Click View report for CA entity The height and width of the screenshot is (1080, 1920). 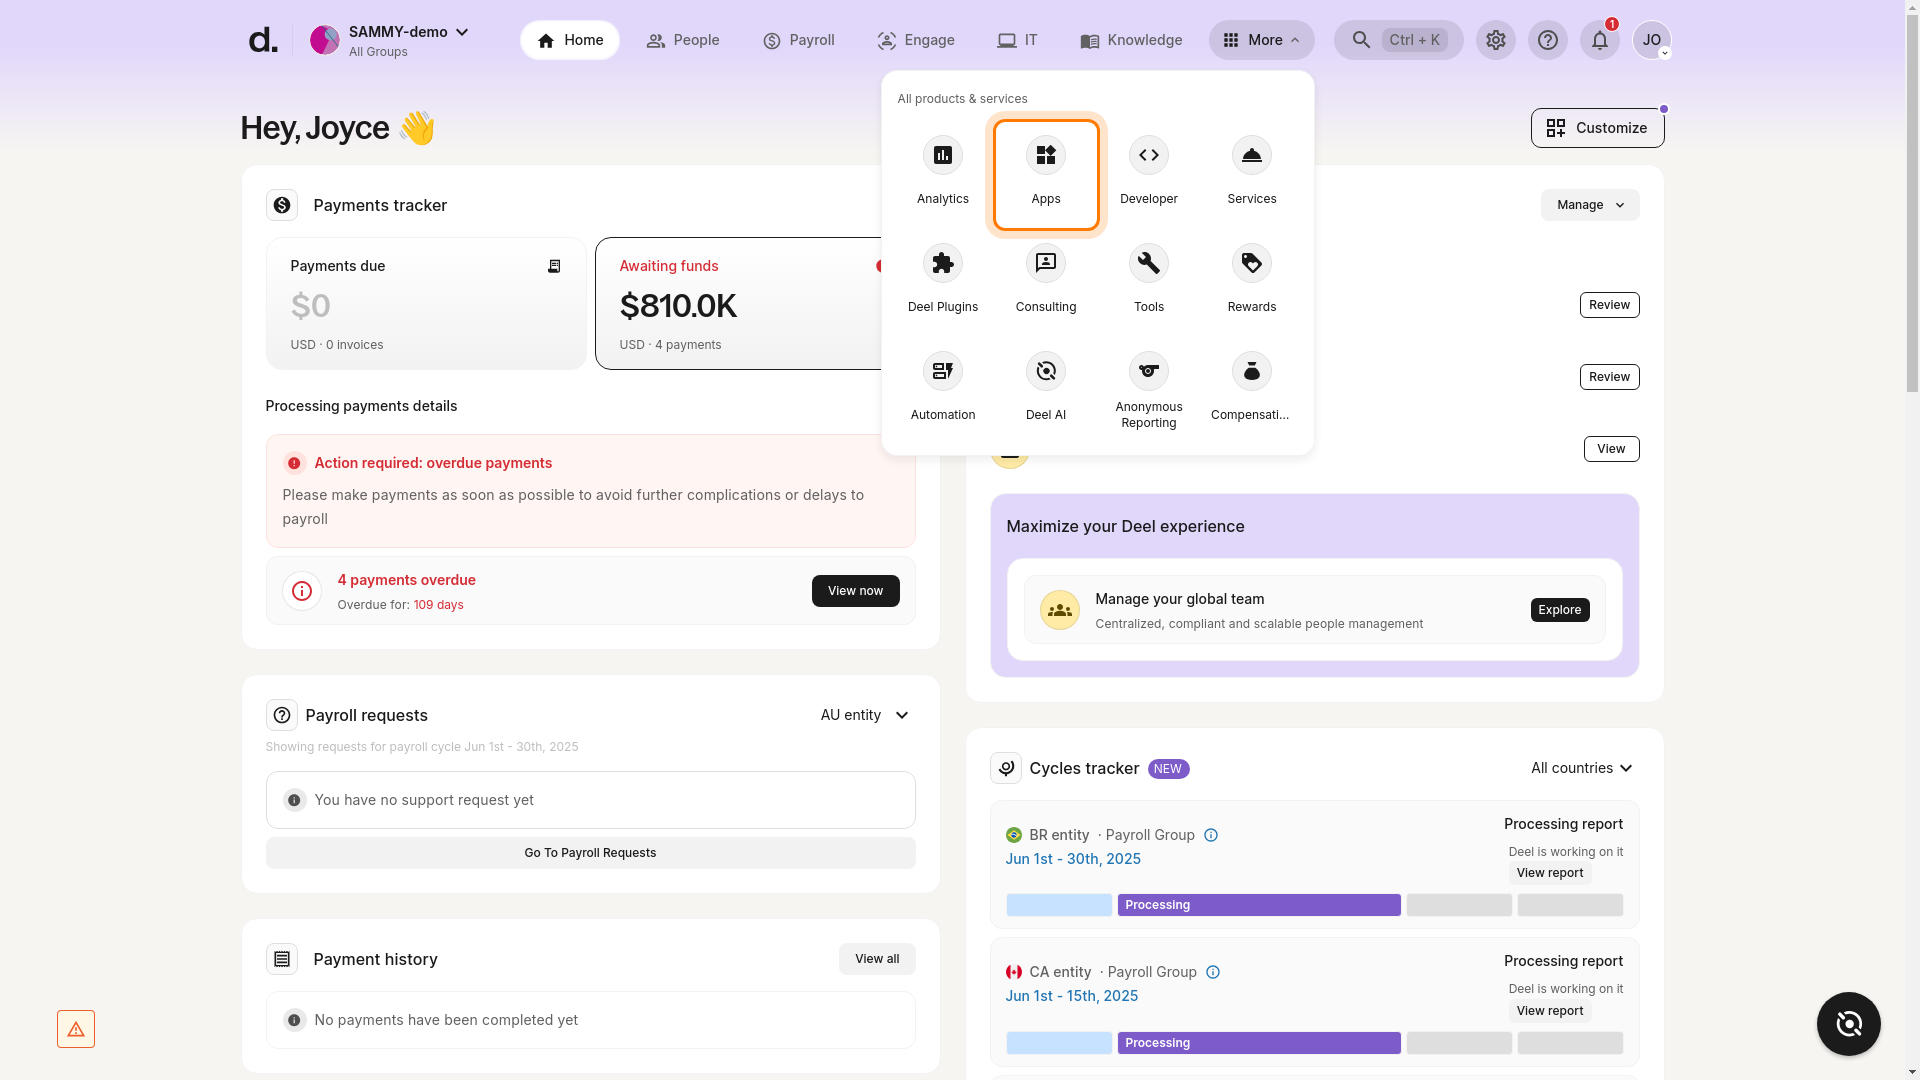pos(1549,1011)
